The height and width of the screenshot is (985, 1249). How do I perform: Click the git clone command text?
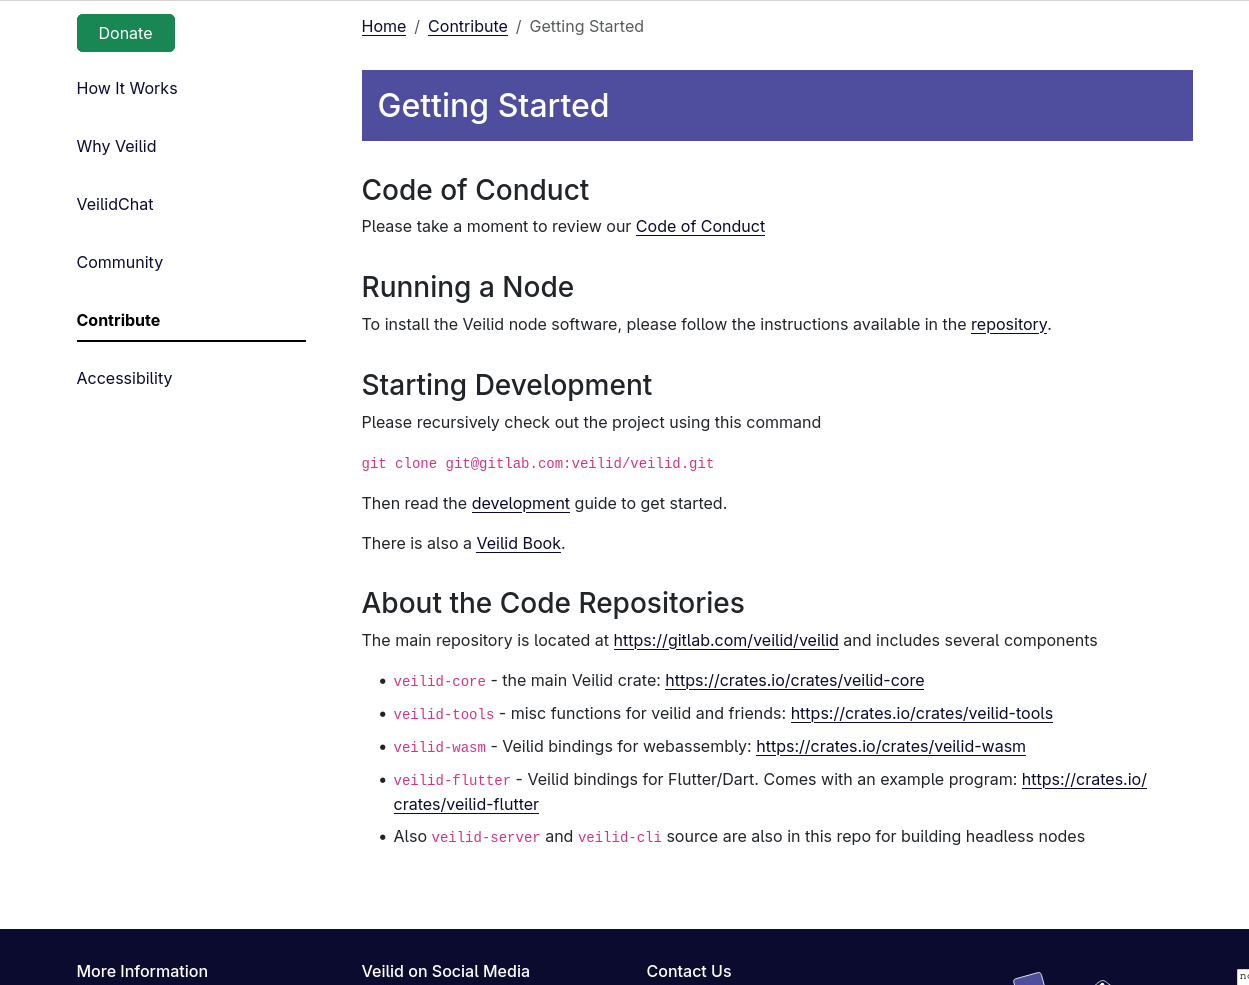click(x=537, y=464)
